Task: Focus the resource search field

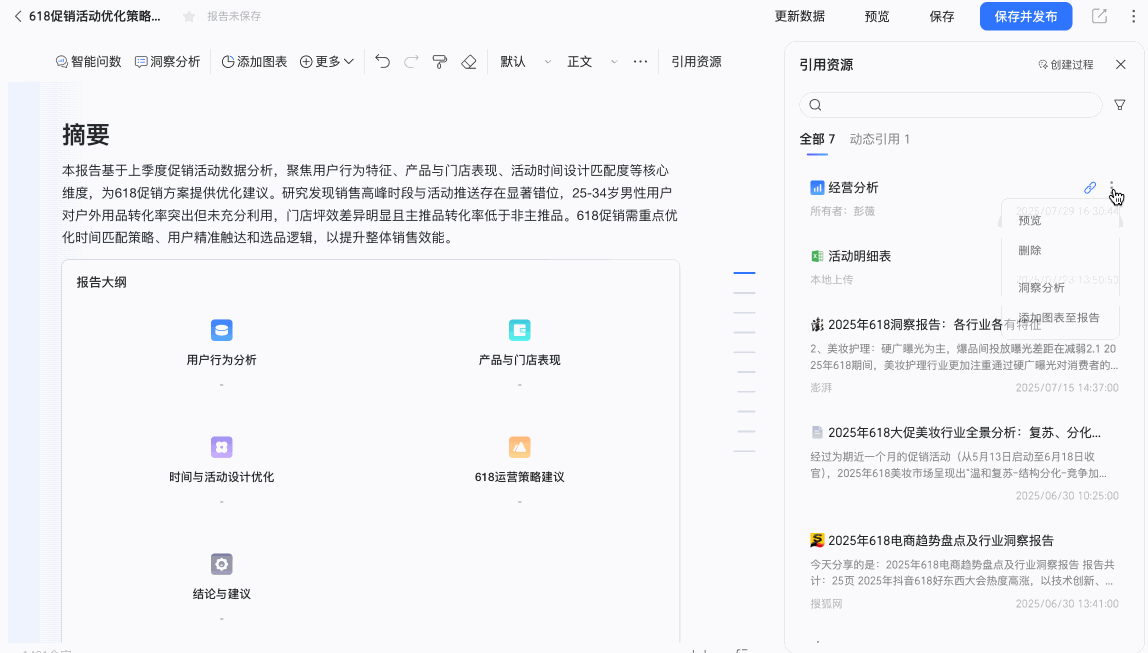Action: [950, 105]
